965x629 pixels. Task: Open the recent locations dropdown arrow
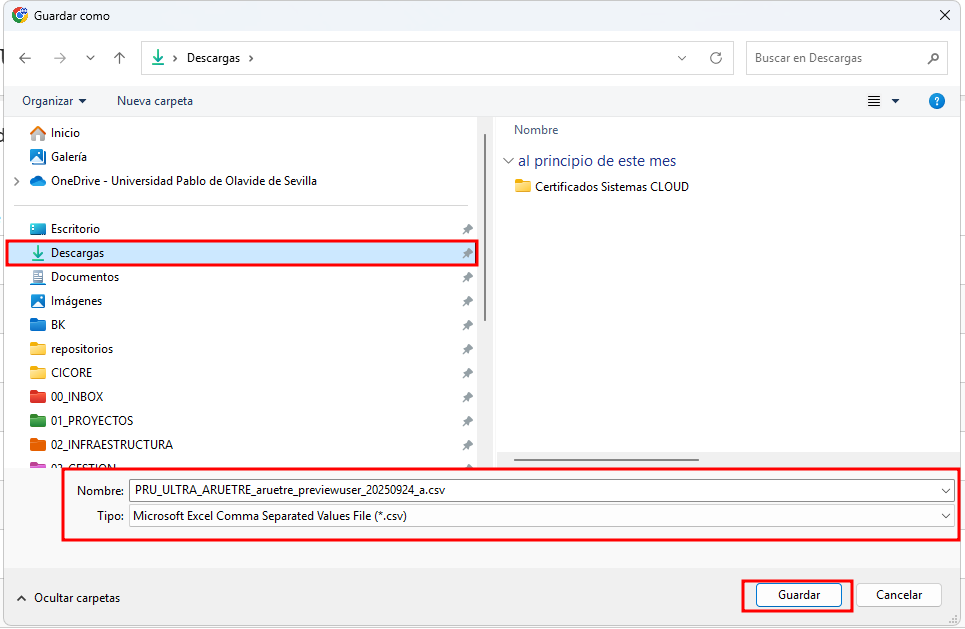tap(90, 58)
